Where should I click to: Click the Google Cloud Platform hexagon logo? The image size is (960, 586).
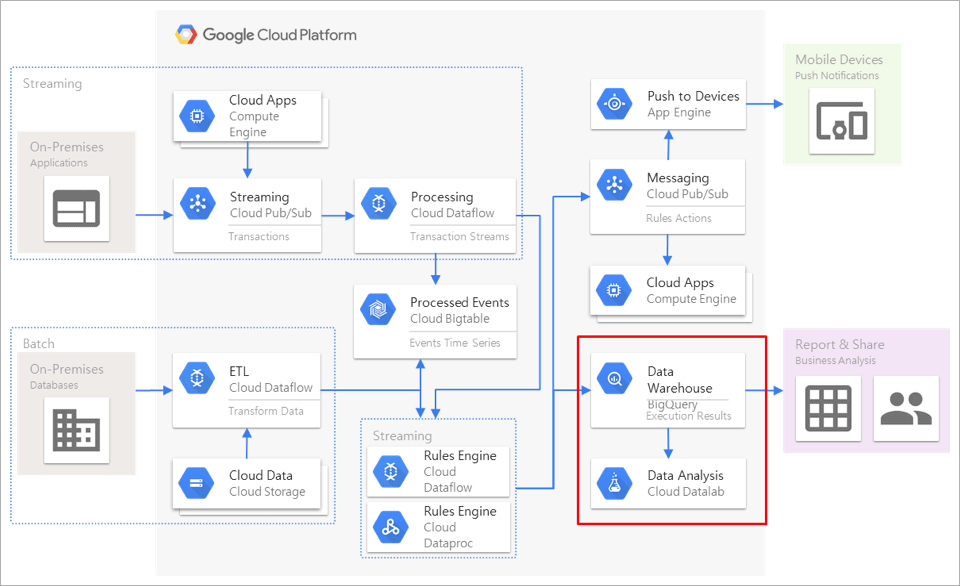click(x=186, y=35)
